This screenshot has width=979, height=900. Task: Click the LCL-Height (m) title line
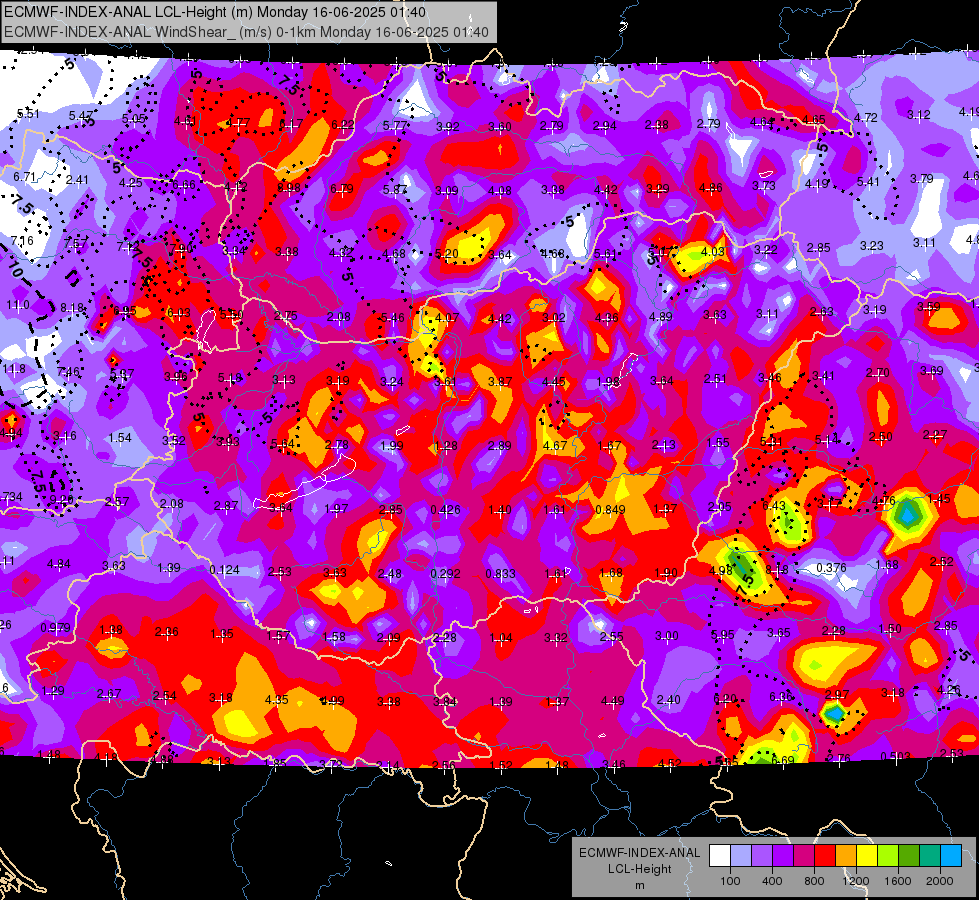[215, 12]
